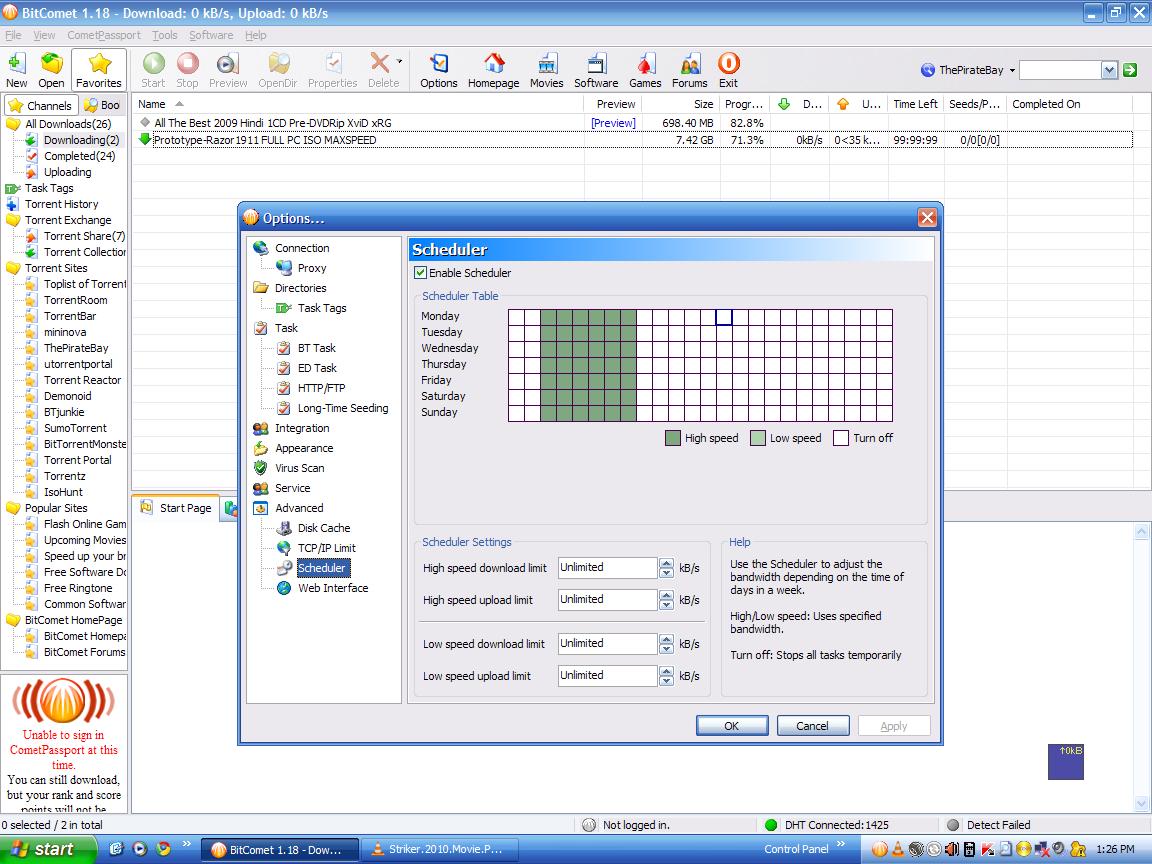The height and width of the screenshot is (864, 1152).
Task: Adjust the Low speed download limit spinner
Action: [666, 644]
